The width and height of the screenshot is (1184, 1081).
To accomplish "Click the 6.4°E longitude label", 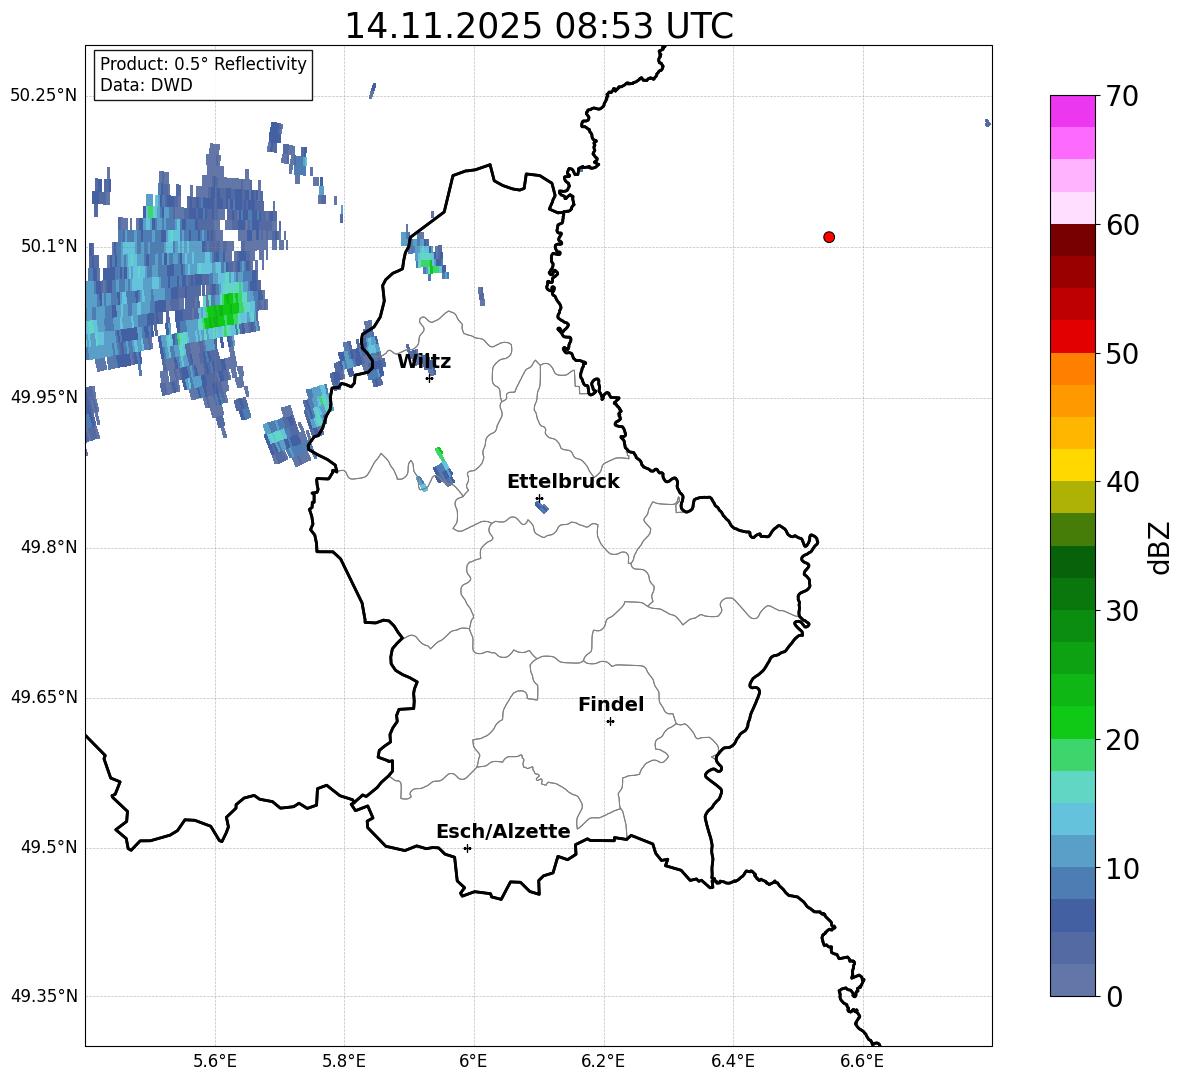I will click(732, 1061).
